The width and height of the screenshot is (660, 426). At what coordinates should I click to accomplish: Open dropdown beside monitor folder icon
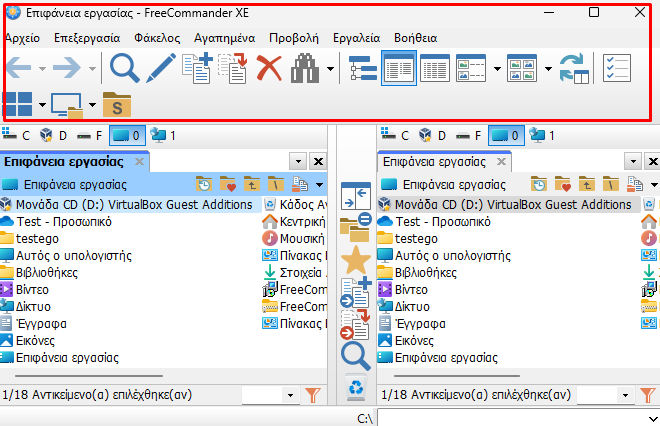(x=92, y=105)
